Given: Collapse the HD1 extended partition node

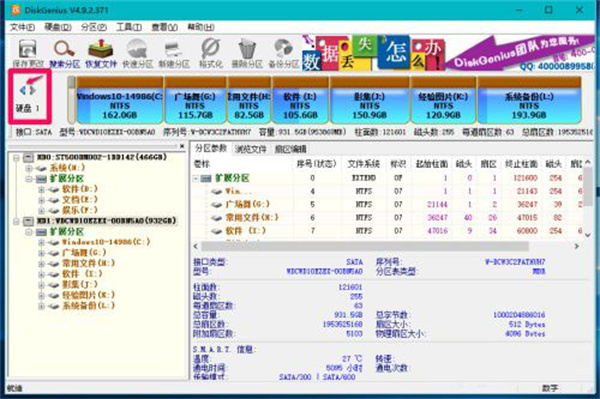Looking at the screenshot, I should [x=29, y=232].
